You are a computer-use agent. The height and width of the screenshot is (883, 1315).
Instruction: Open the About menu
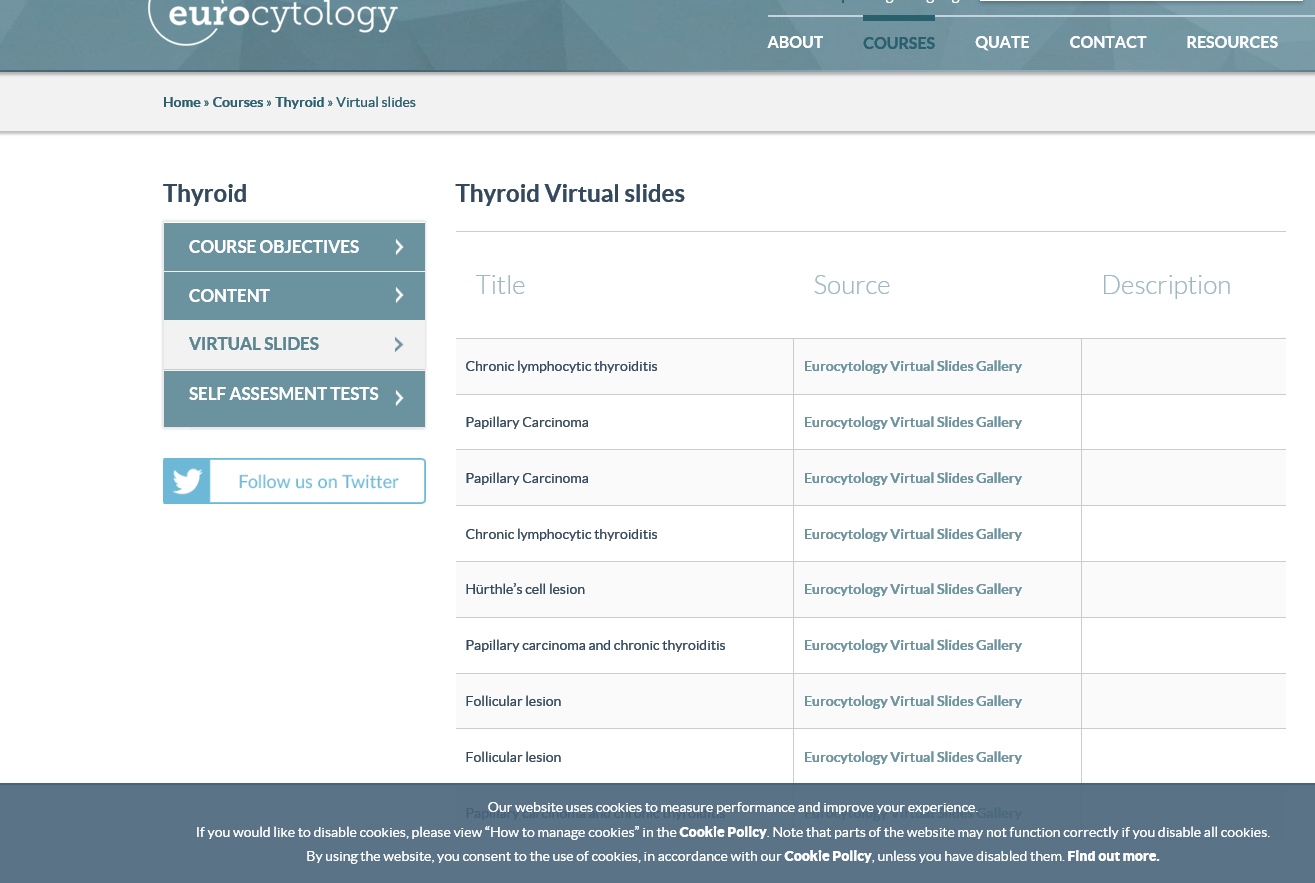(x=795, y=42)
